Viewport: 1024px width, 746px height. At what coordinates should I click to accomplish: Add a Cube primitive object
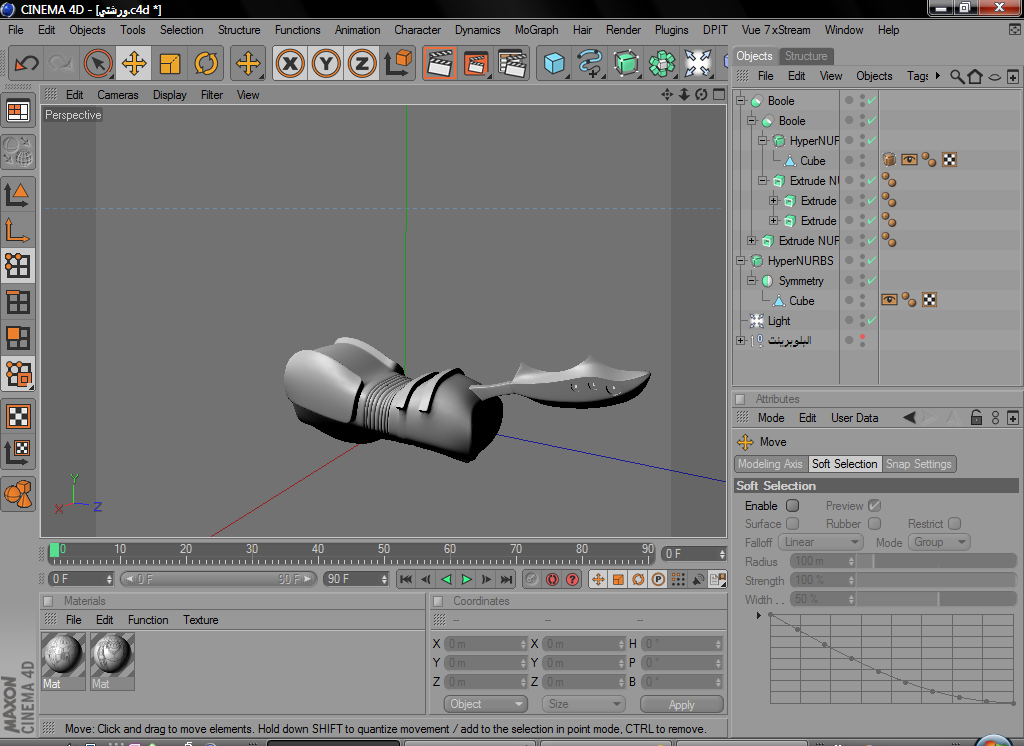pyautogui.click(x=554, y=64)
